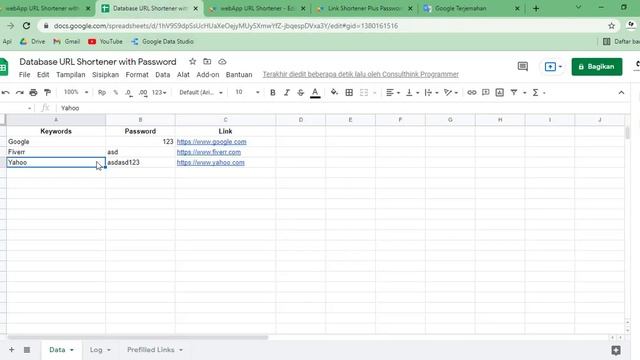
Task: Open the Default (Ari...) font dropdown
Action: click(201, 93)
